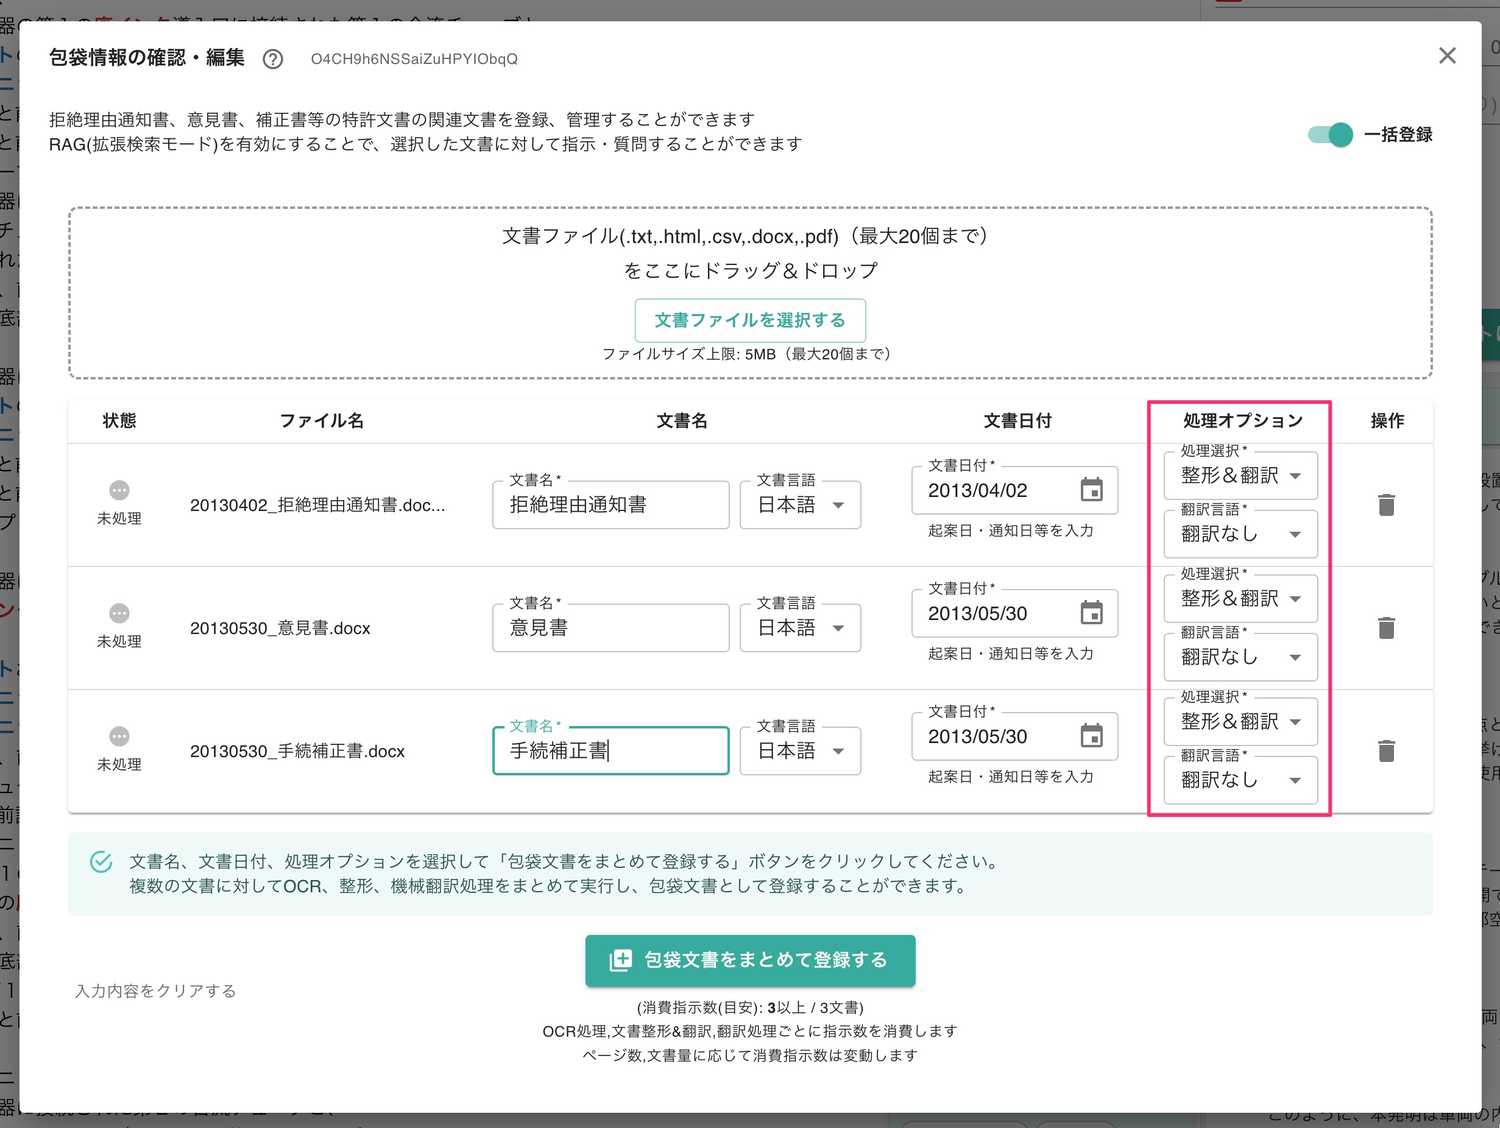The width and height of the screenshot is (1500, 1128).
Task: Click status icon for 意見書 row
Action: coord(119,613)
